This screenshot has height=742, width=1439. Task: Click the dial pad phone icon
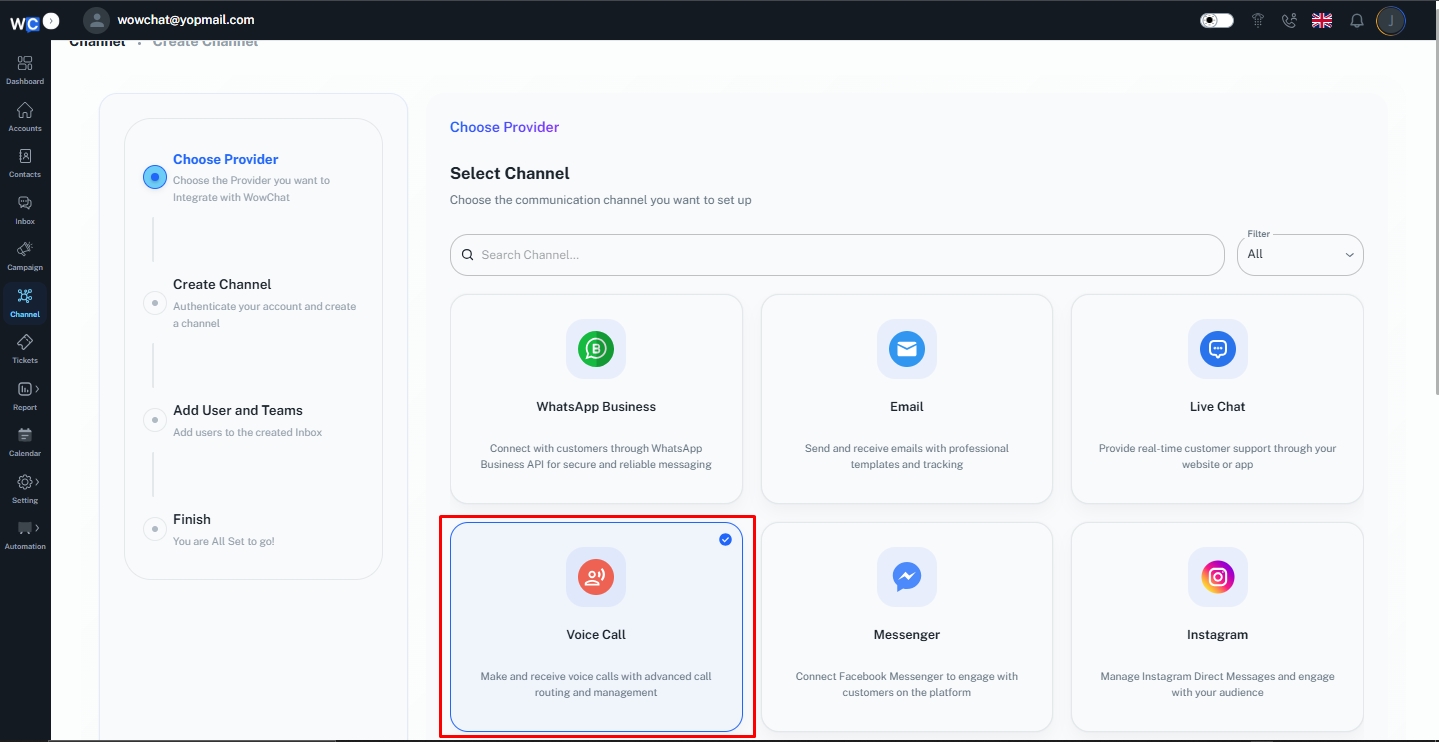pyautogui.click(x=1259, y=20)
